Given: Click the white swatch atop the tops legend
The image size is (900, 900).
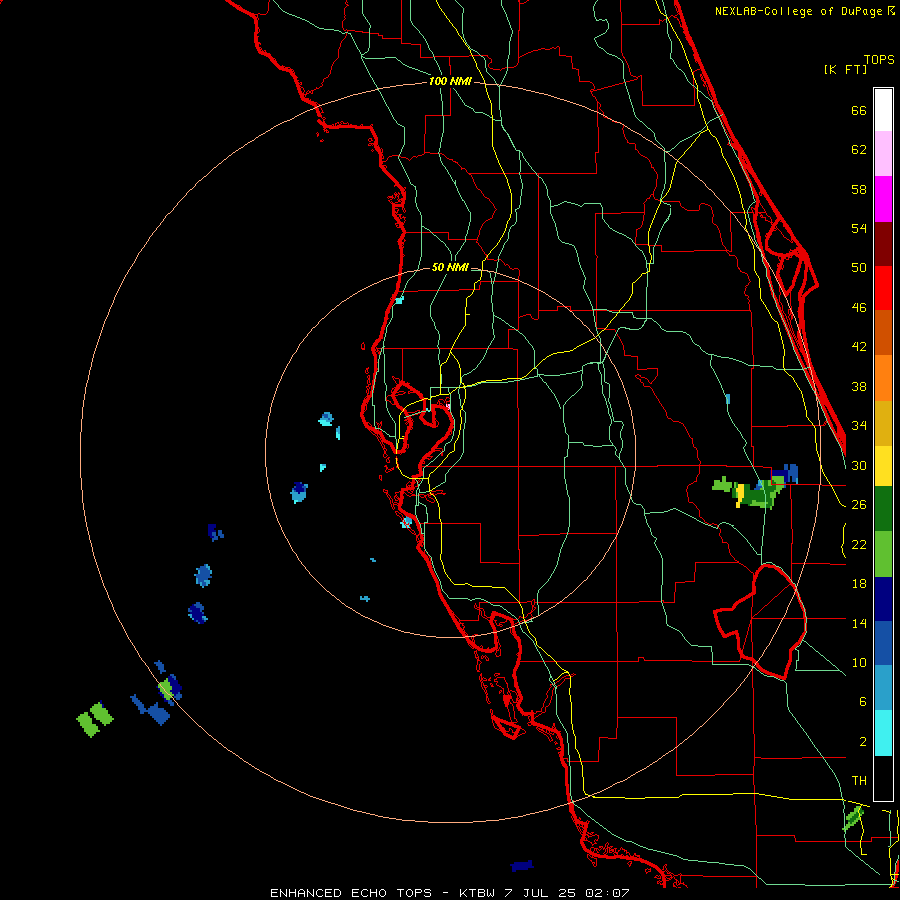Looking at the screenshot, I should (x=883, y=110).
